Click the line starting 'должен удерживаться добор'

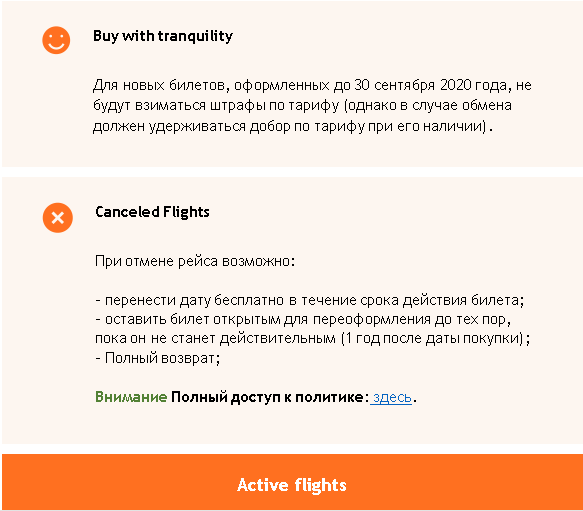pos(293,127)
